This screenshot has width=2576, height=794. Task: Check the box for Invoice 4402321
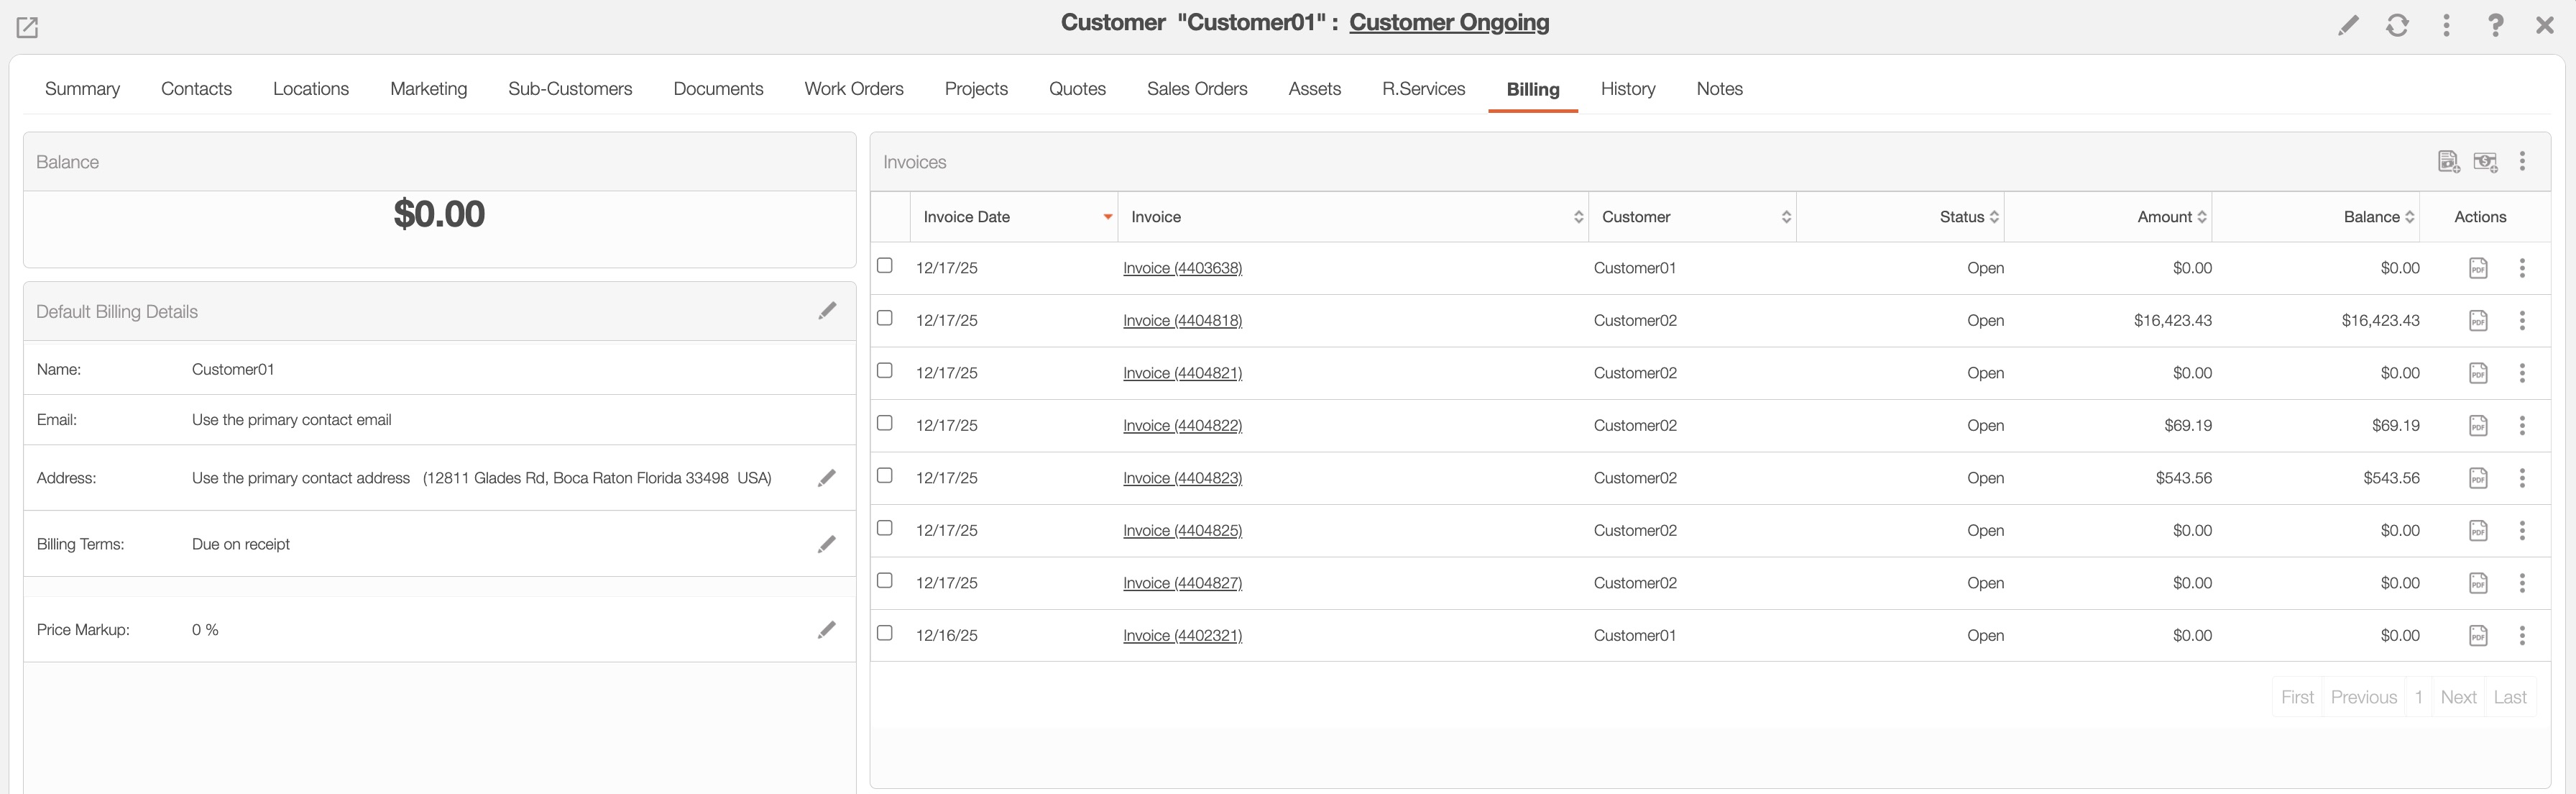pos(884,633)
